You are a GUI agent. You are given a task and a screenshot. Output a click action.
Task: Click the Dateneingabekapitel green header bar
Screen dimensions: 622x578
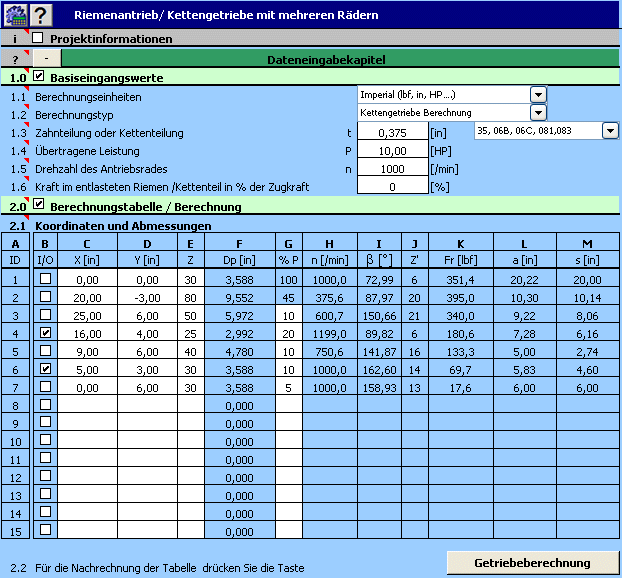coord(340,59)
